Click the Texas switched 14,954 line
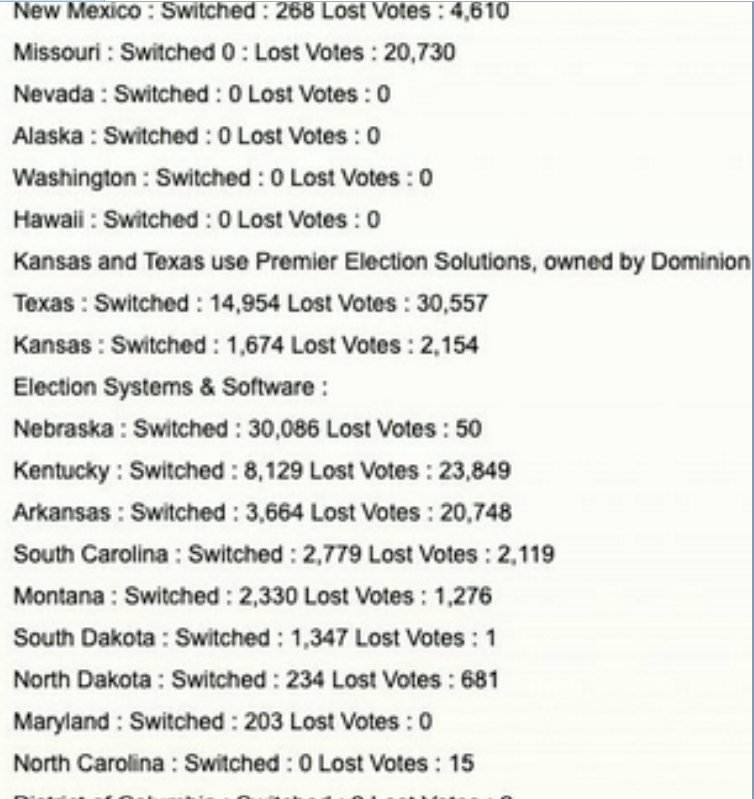 (x=250, y=303)
